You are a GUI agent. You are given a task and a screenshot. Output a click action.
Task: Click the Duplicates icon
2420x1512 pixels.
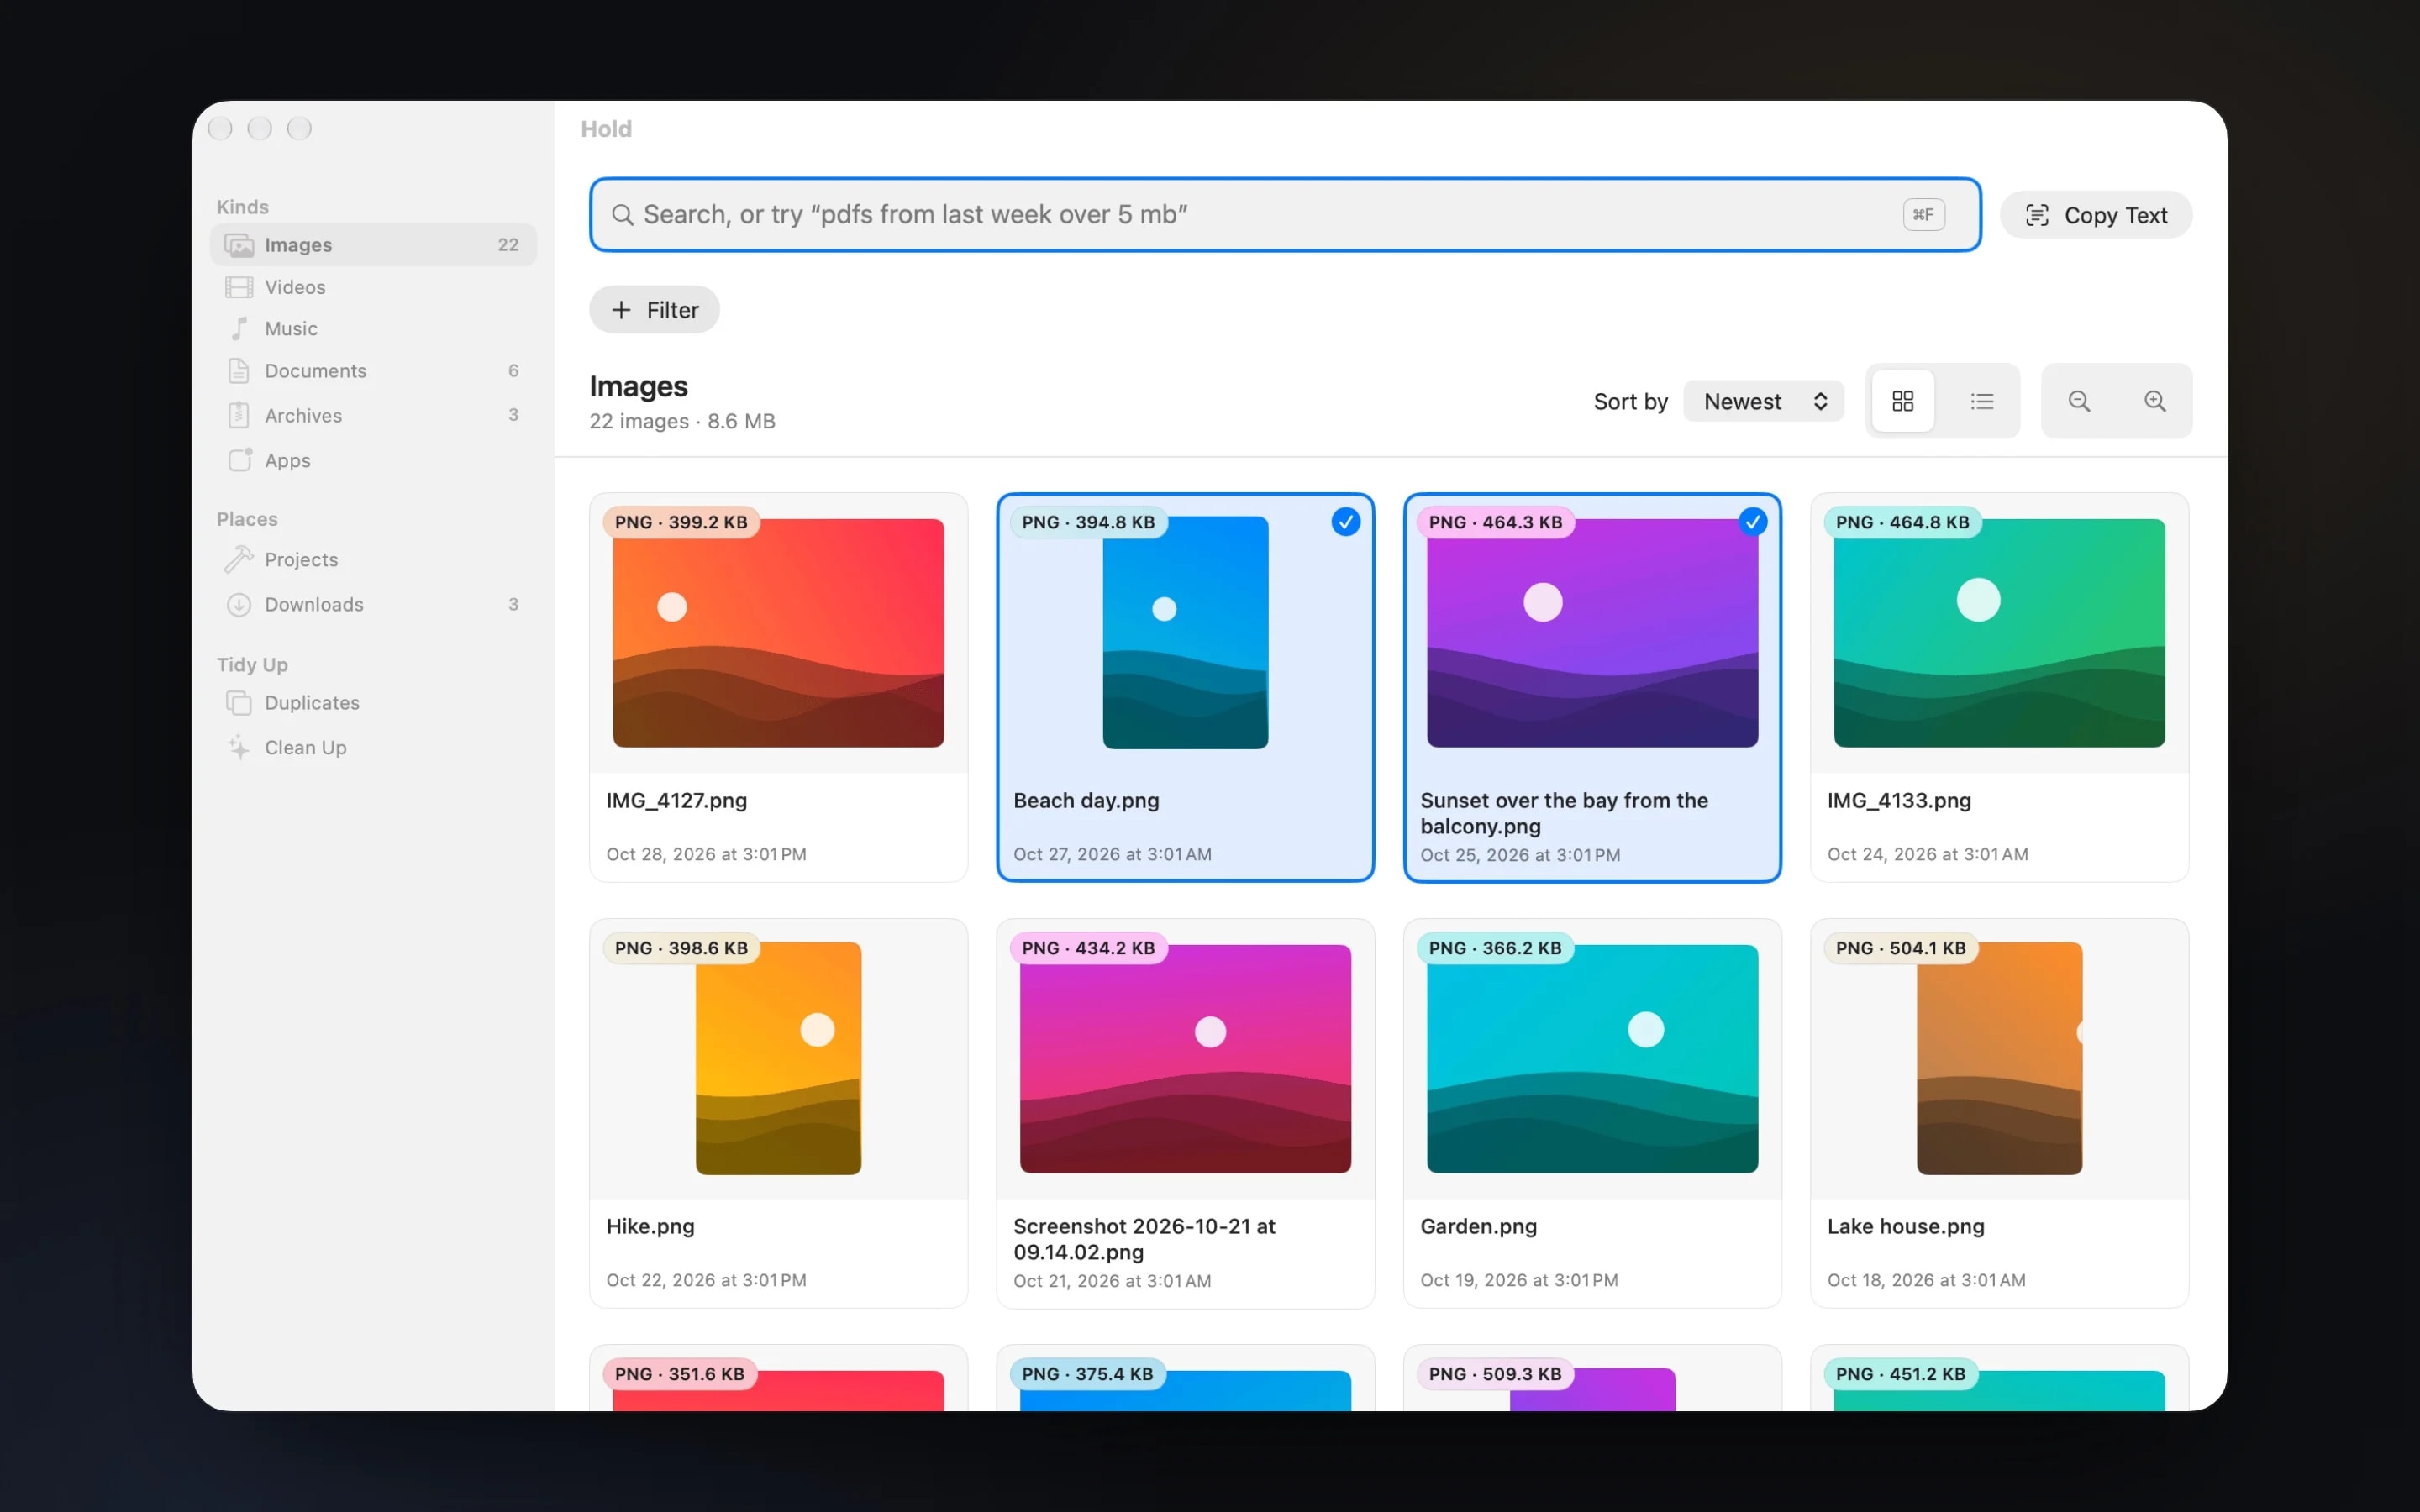239,703
